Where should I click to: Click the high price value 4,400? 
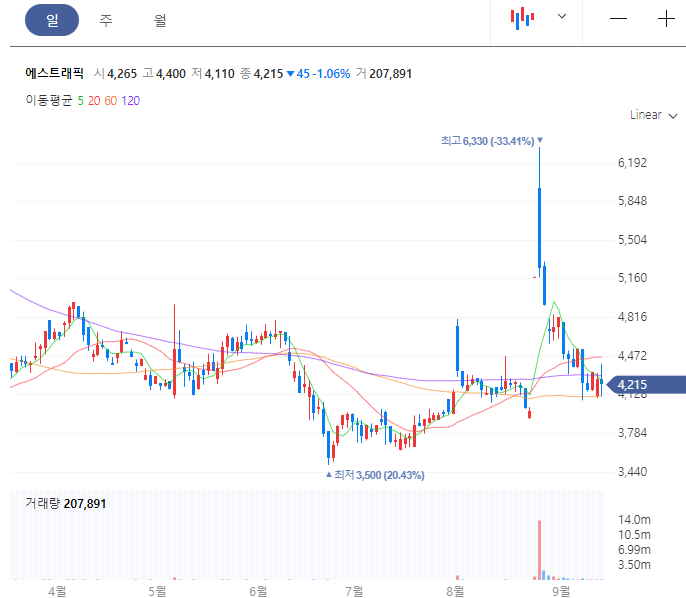pos(171,74)
